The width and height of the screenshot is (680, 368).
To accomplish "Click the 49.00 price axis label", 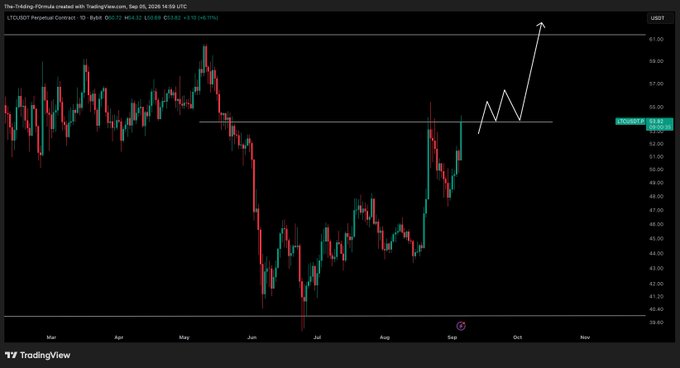I will point(656,182).
